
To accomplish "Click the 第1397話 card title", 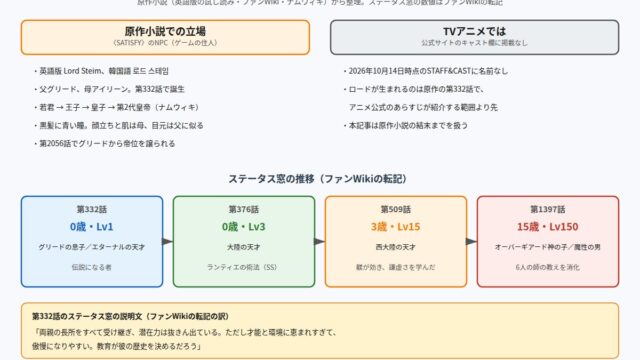I will (x=548, y=209).
